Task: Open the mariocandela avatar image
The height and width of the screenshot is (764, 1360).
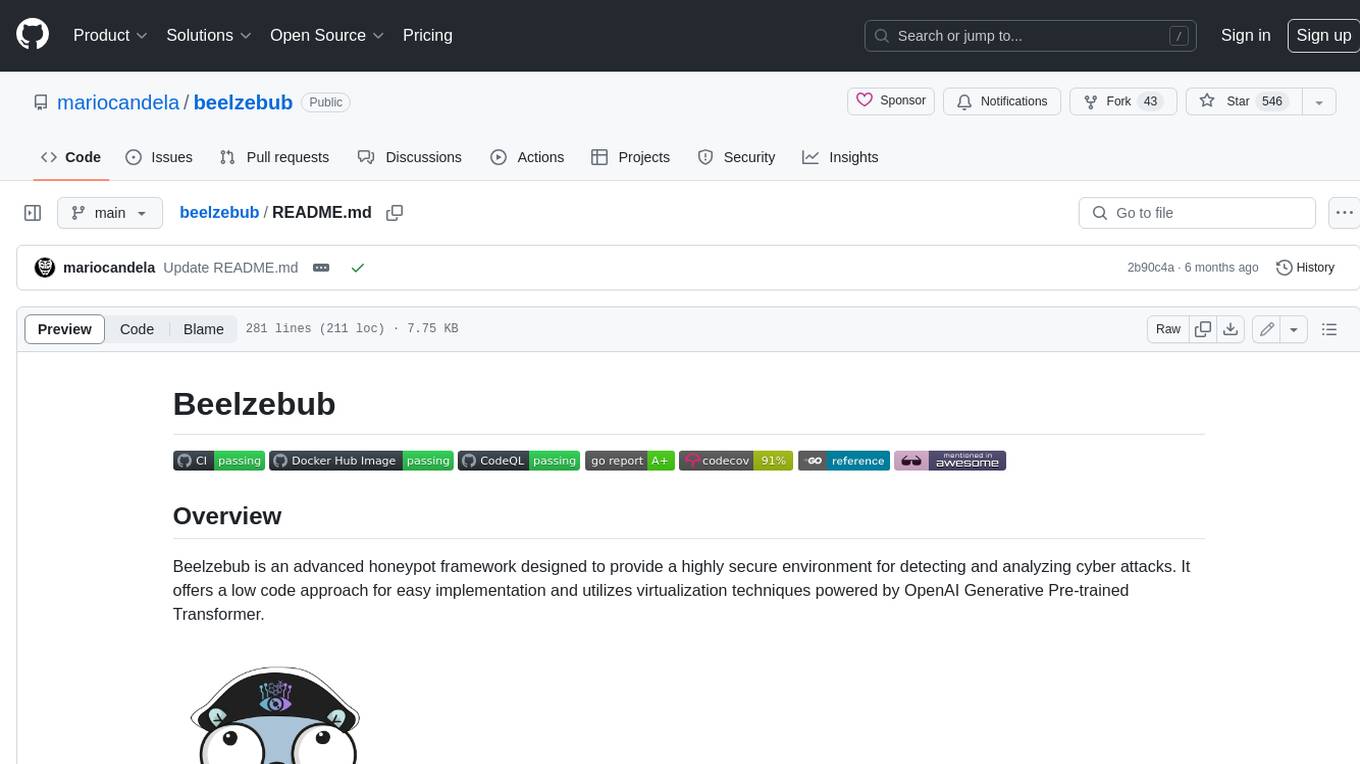Action: [45, 267]
